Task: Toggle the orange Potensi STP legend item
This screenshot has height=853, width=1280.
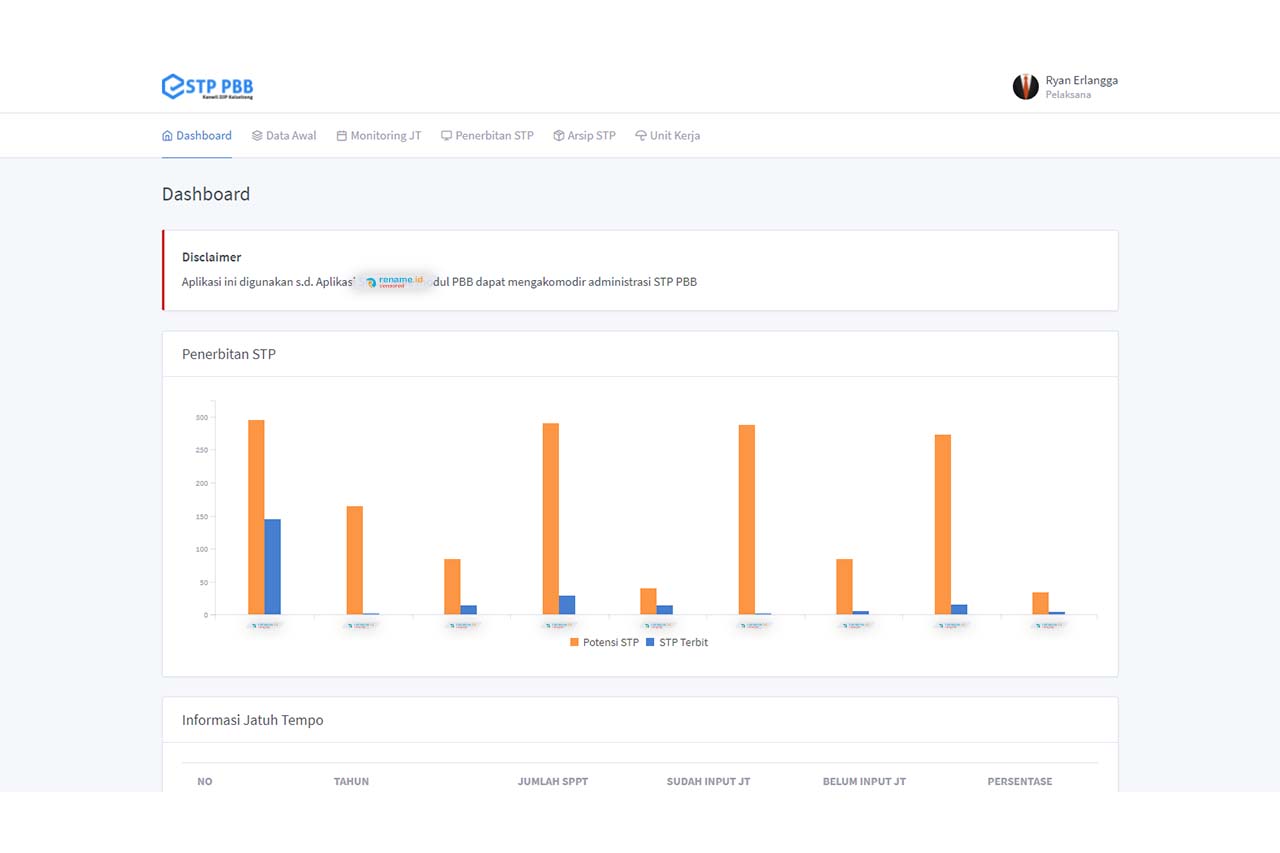Action: pos(604,642)
